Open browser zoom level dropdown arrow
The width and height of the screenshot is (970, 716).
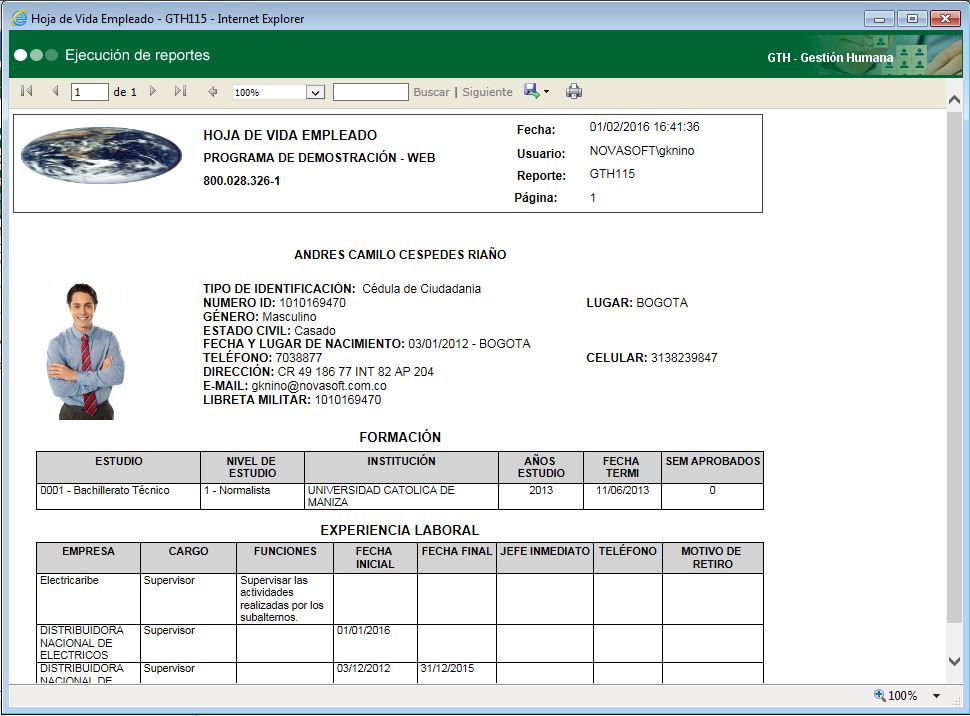coord(937,696)
